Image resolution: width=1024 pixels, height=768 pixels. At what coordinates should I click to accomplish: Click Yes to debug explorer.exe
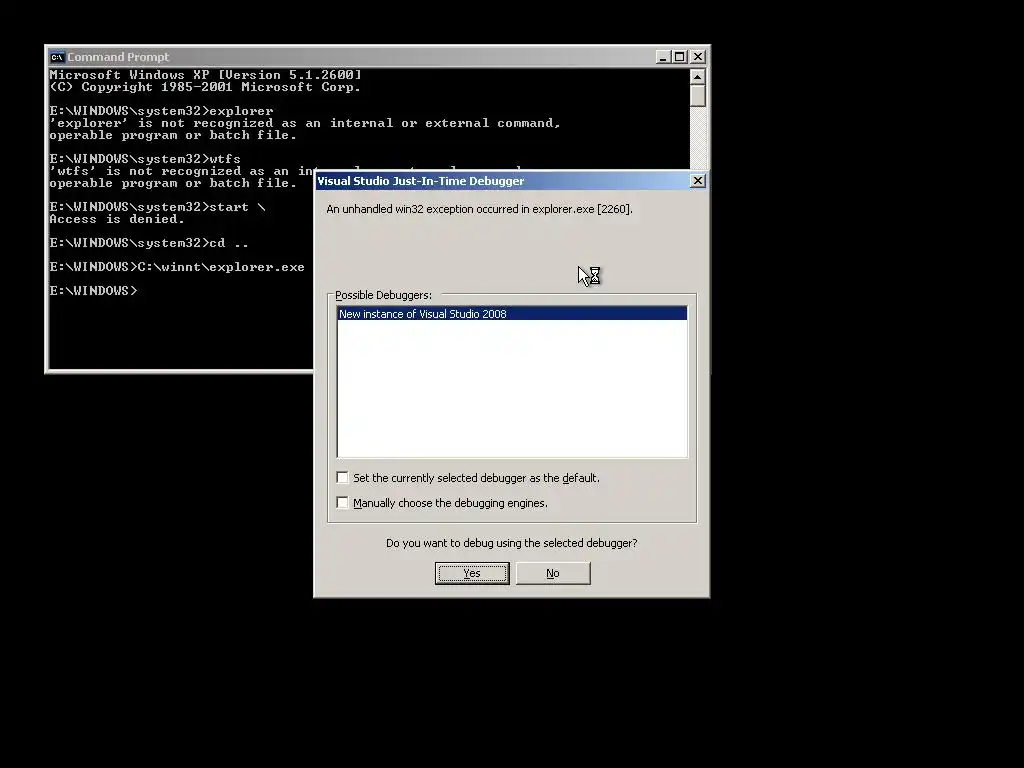pos(472,573)
